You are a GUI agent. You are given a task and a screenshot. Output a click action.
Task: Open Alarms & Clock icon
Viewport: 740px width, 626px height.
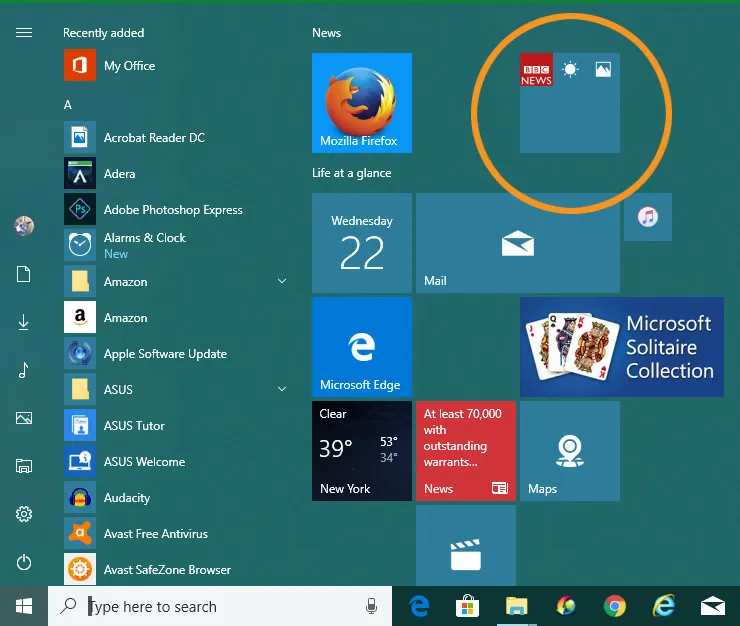(x=80, y=245)
